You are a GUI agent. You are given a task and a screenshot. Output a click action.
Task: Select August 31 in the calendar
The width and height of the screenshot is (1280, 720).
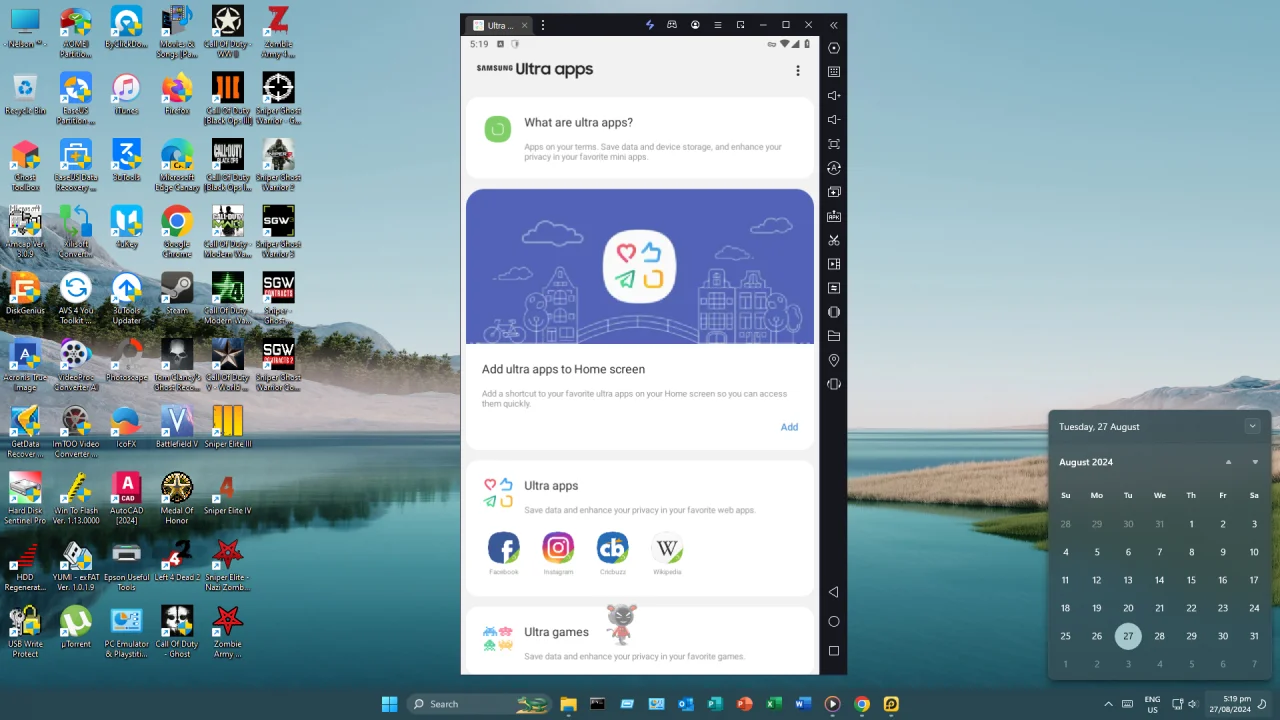click(1254, 636)
